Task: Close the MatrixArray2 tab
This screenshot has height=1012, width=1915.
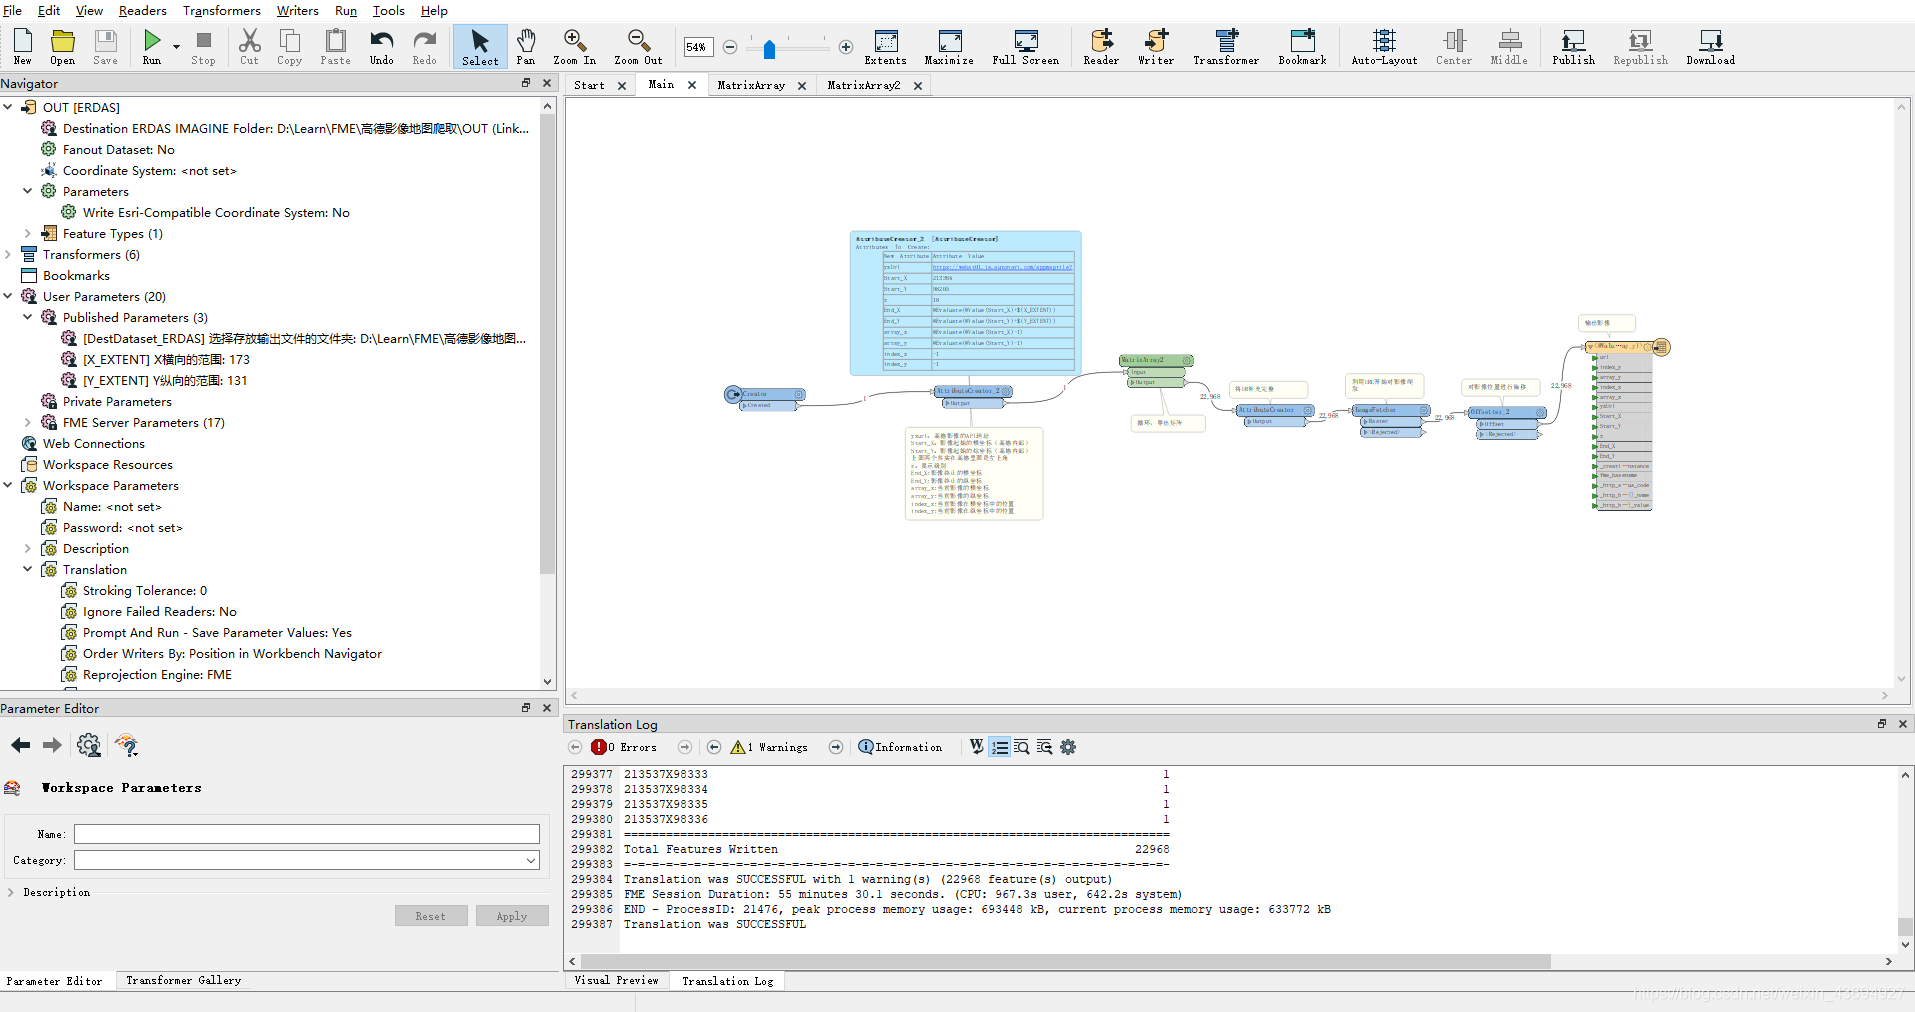Action: [918, 86]
